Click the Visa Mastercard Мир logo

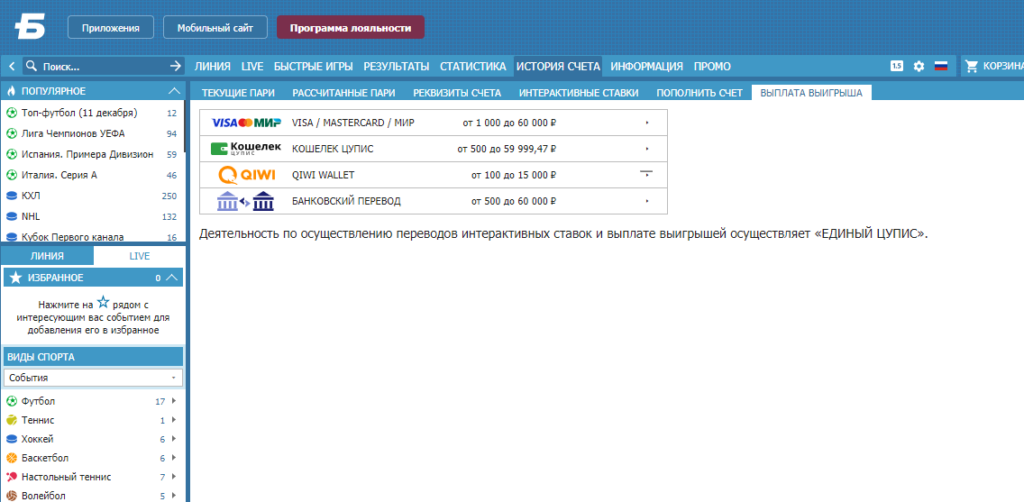(x=246, y=123)
